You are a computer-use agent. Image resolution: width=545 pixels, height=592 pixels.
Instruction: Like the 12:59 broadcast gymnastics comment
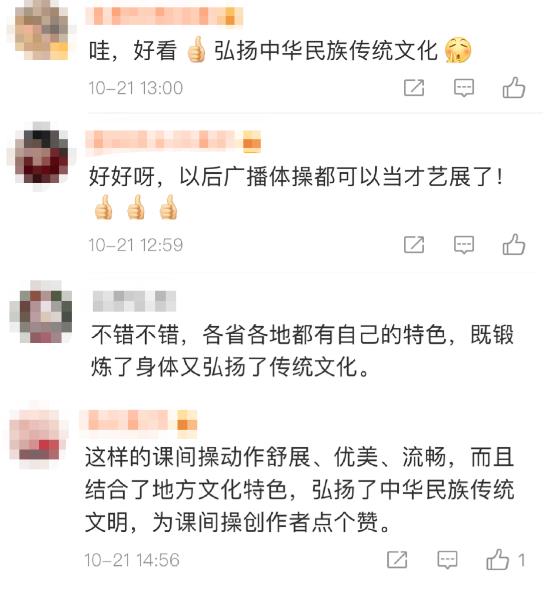point(514,244)
